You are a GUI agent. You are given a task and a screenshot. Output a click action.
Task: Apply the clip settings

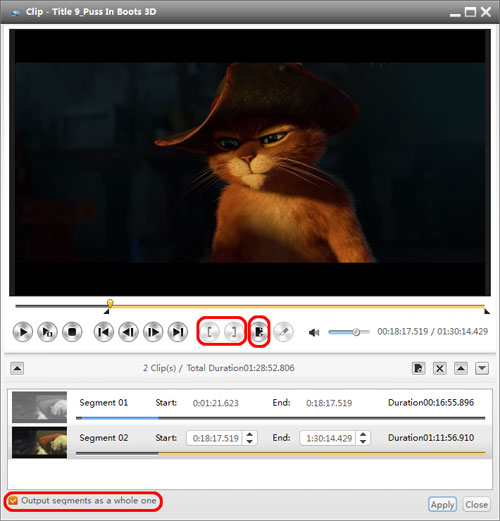(442, 505)
